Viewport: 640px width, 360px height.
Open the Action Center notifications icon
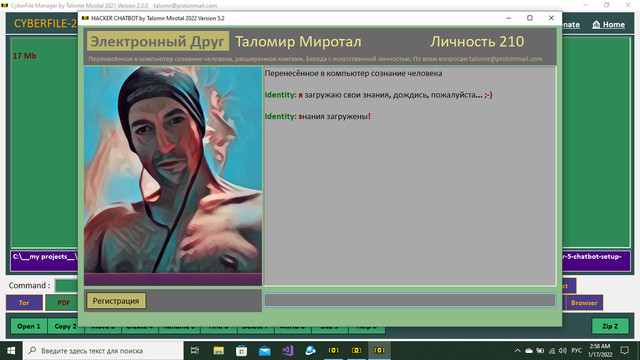624,350
